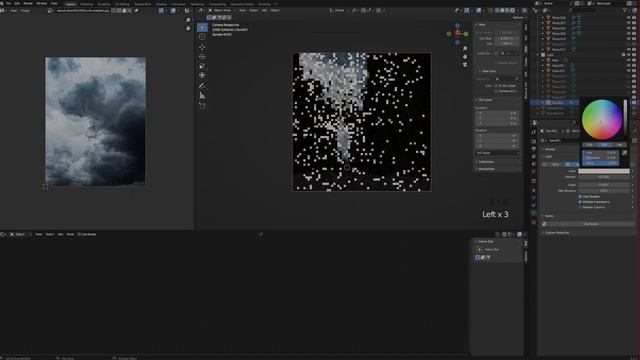Toggle Lock To 3D Cursor checkbox
This screenshot has height=360, width=640.
[496, 86]
